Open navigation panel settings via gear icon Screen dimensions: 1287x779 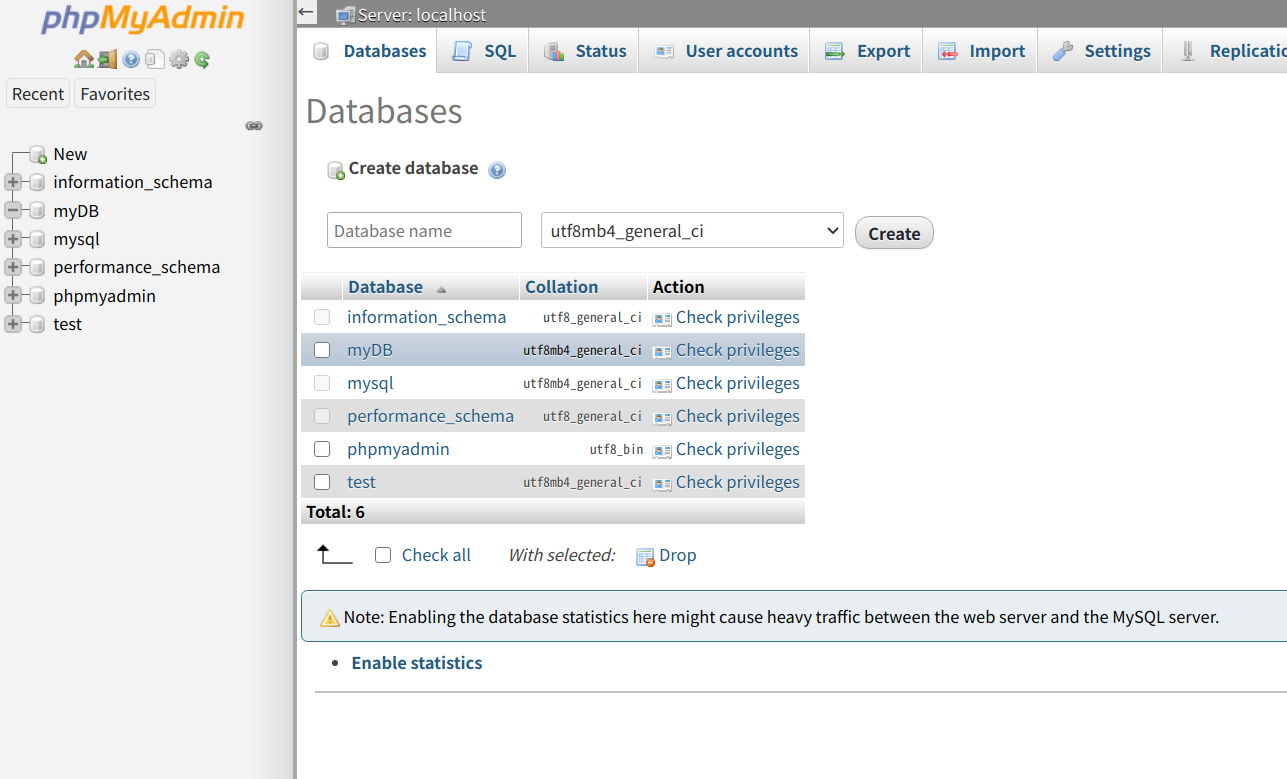click(179, 59)
